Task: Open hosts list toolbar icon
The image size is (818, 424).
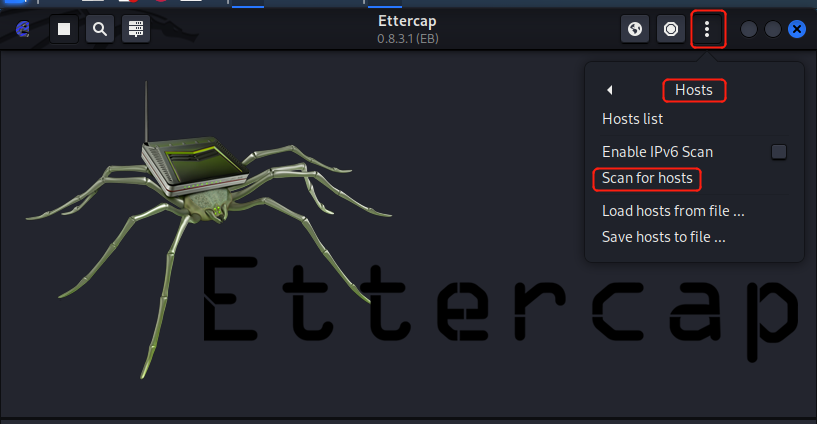Action: (x=136, y=29)
